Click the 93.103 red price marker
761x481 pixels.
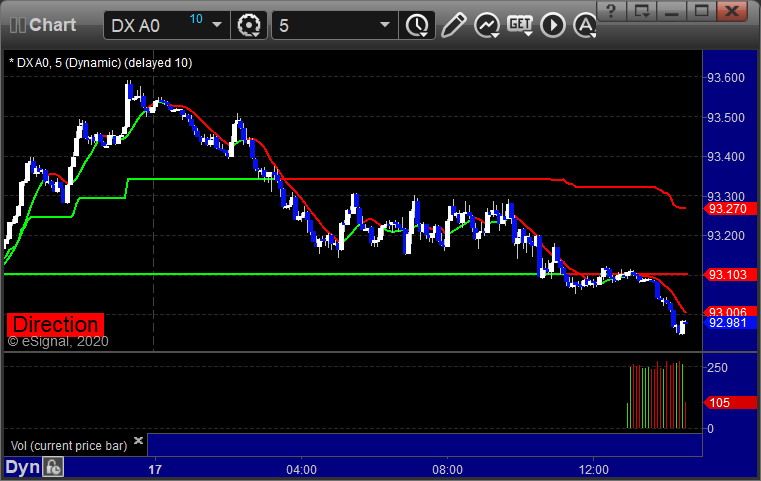[x=729, y=275]
